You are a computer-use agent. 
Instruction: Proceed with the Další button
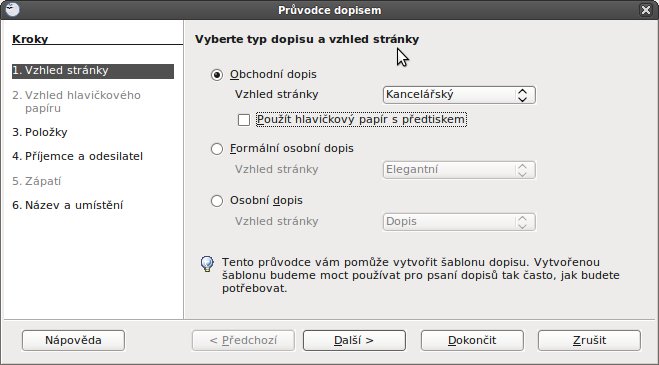[x=354, y=340]
